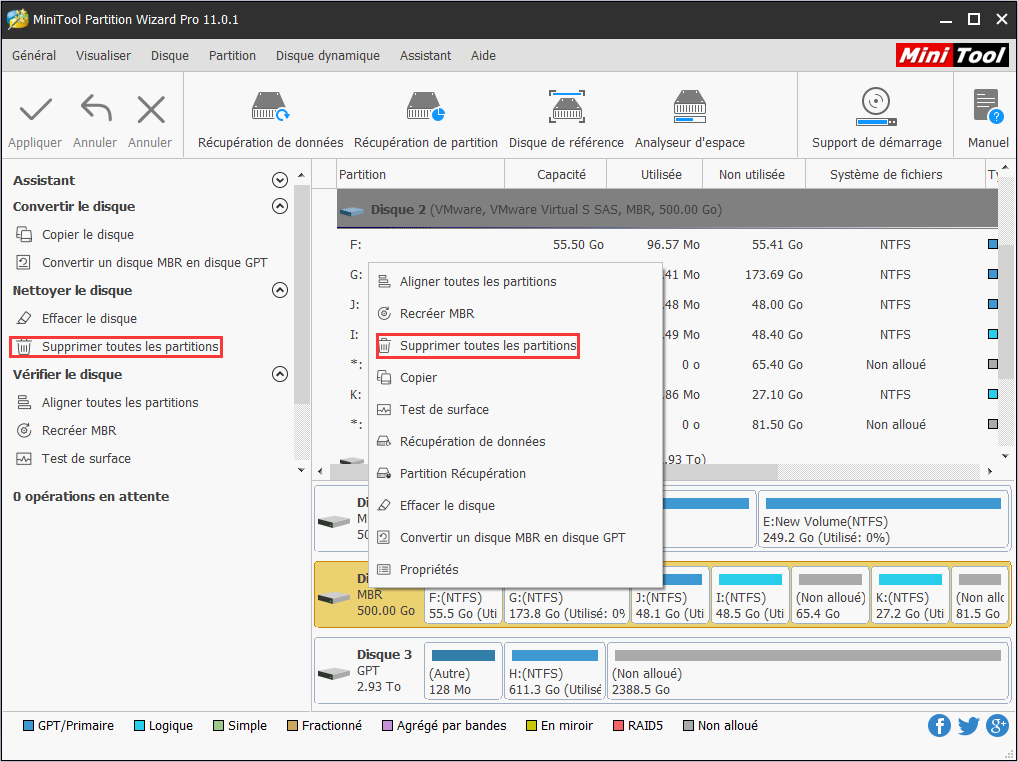Image resolution: width=1018 pixels, height=762 pixels.
Task: Choose Test de surface in context menu
Action: [x=515, y=410]
